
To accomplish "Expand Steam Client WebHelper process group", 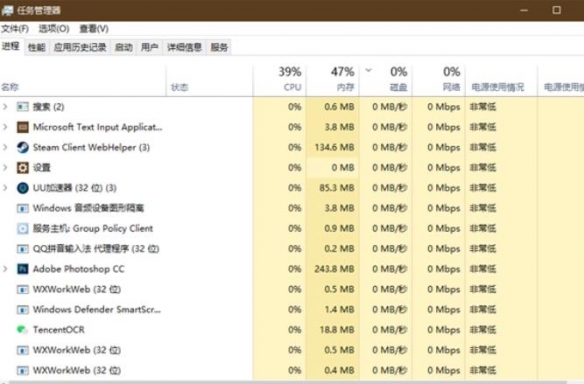I will point(5,147).
